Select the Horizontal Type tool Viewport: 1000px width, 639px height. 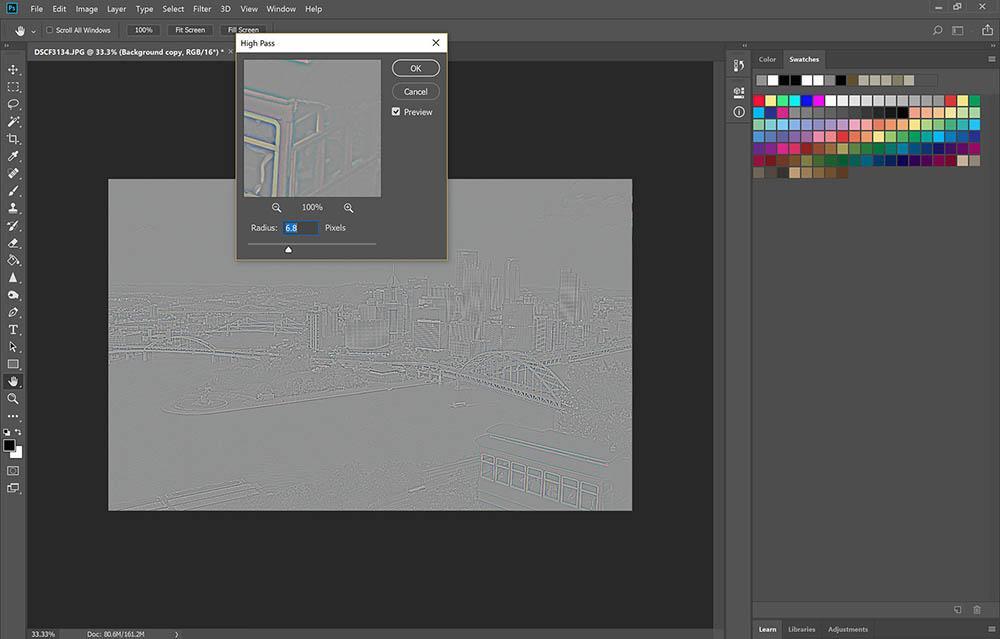pyautogui.click(x=14, y=329)
